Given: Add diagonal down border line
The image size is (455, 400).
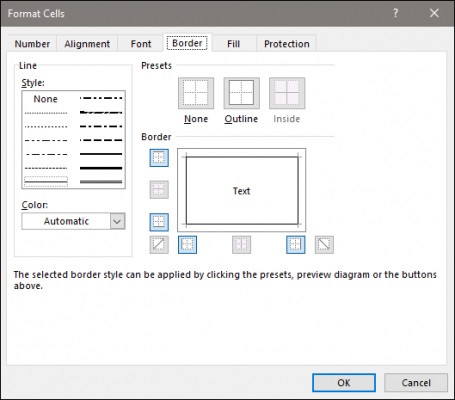Looking at the screenshot, I should pyautogui.click(x=324, y=245).
